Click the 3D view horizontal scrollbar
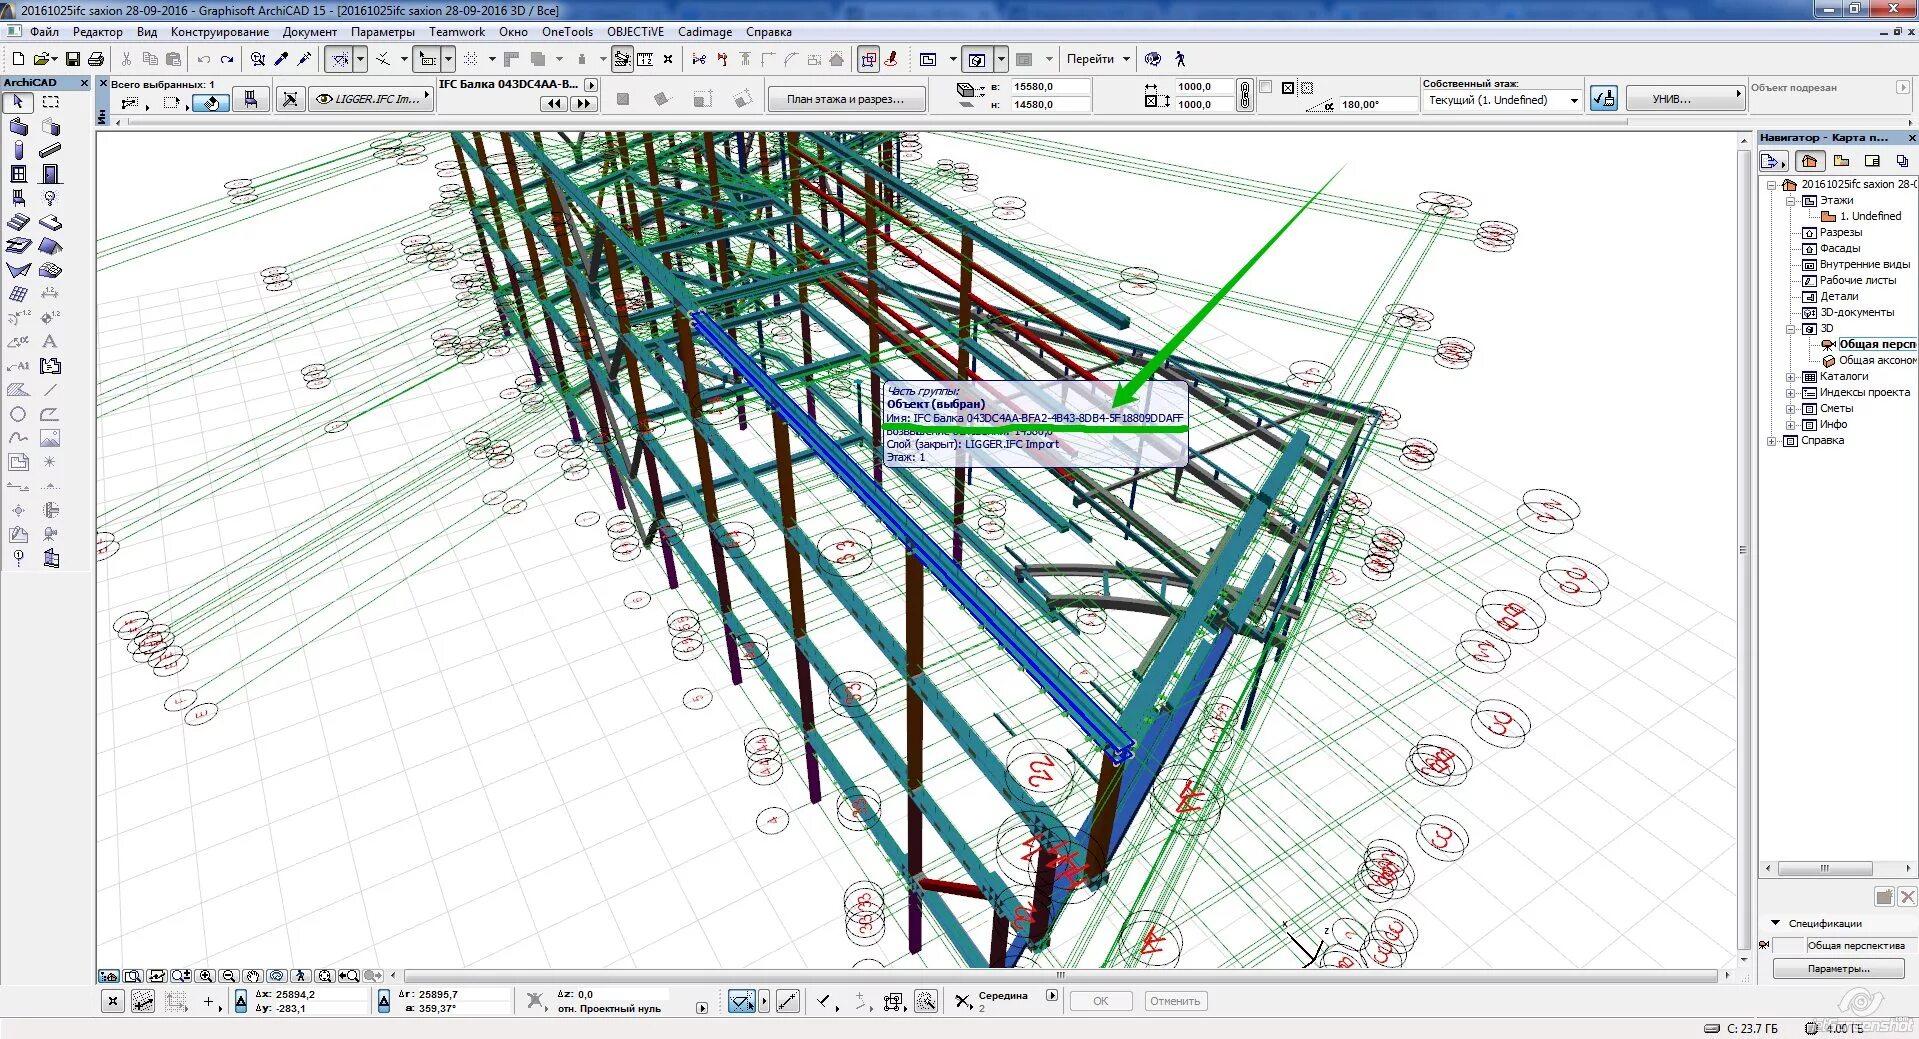This screenshot has width=1919, height=1039. click(x=1060, y=975)
